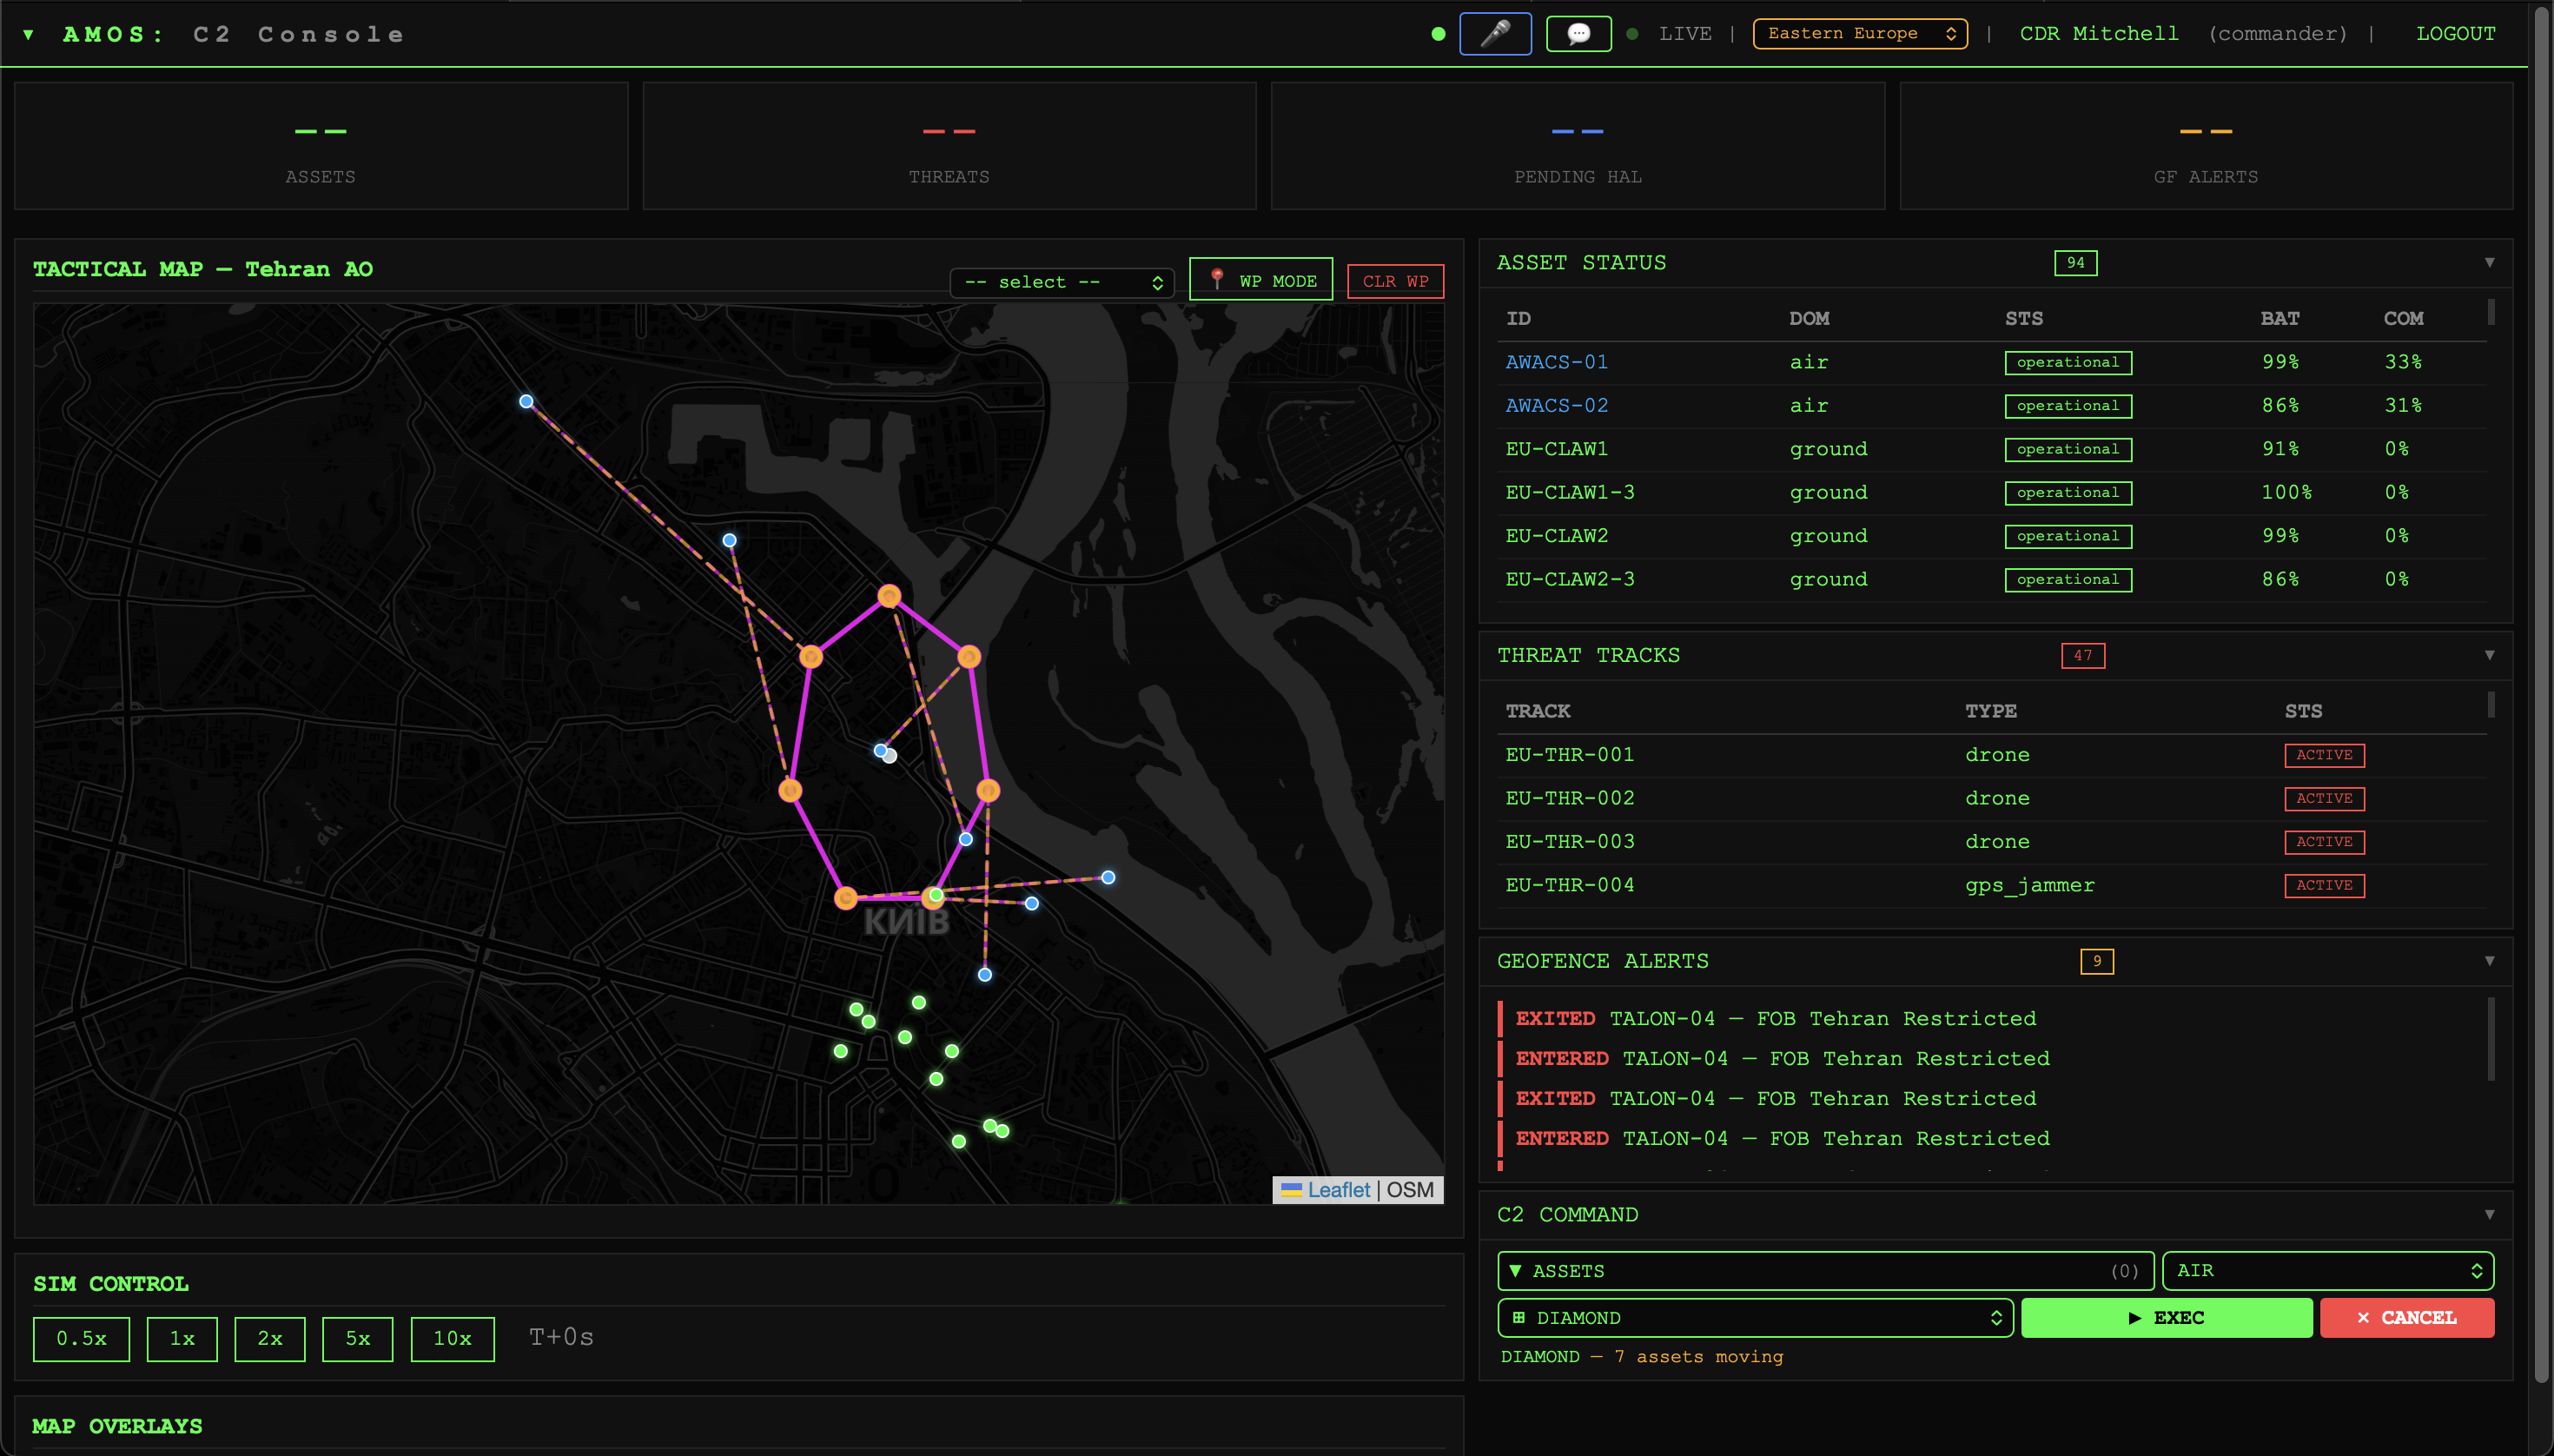Viewport: 2554px width, 1456px height.
Task: Click EU-CLAW1-3 in asset table
Action: point(1570,493)
